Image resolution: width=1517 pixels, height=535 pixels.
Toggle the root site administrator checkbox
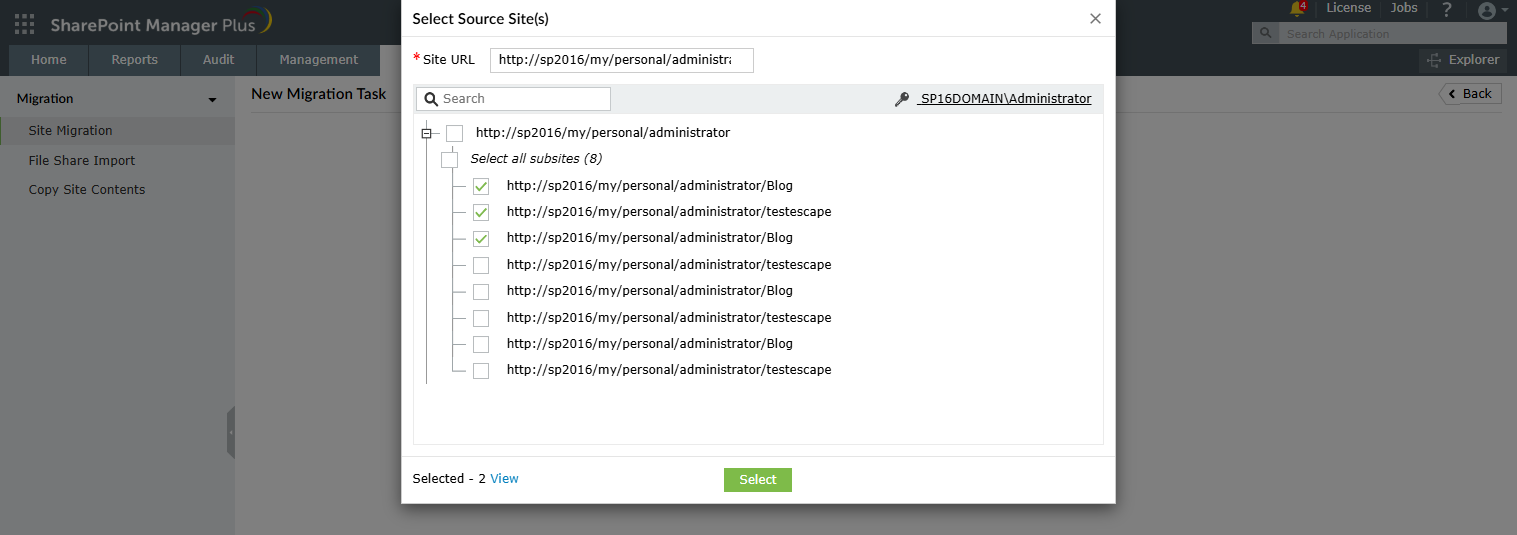[x=455, y=133]
